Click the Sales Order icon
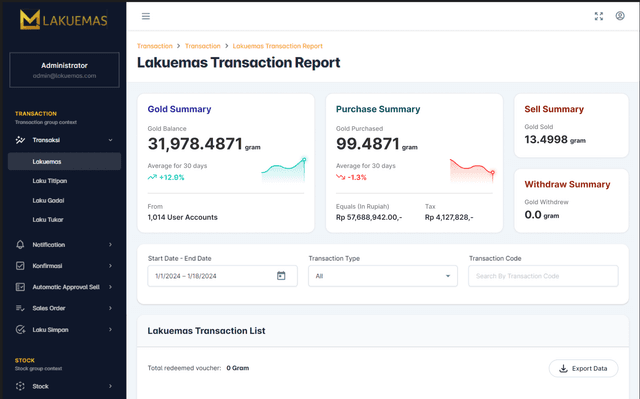The height and width of the screenshot is (399, 640). [x=20, y=308]
